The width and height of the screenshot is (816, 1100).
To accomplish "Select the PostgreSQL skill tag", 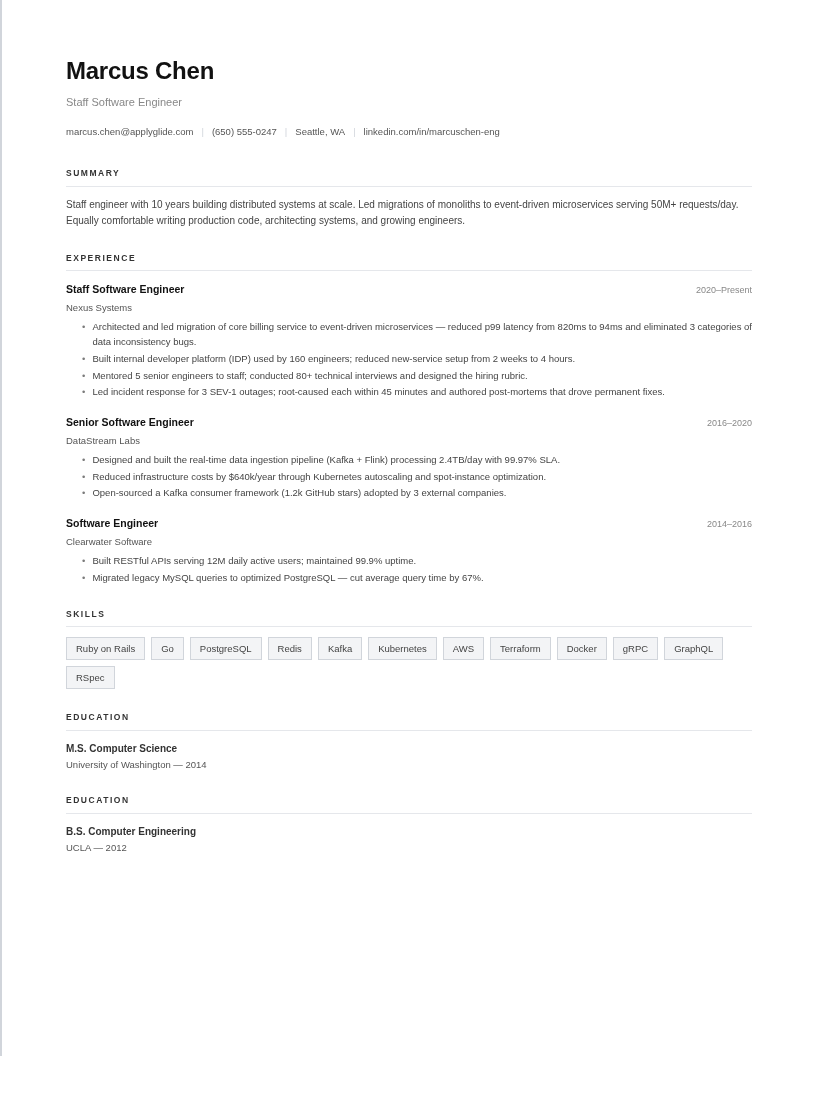I will pos(225,649).
